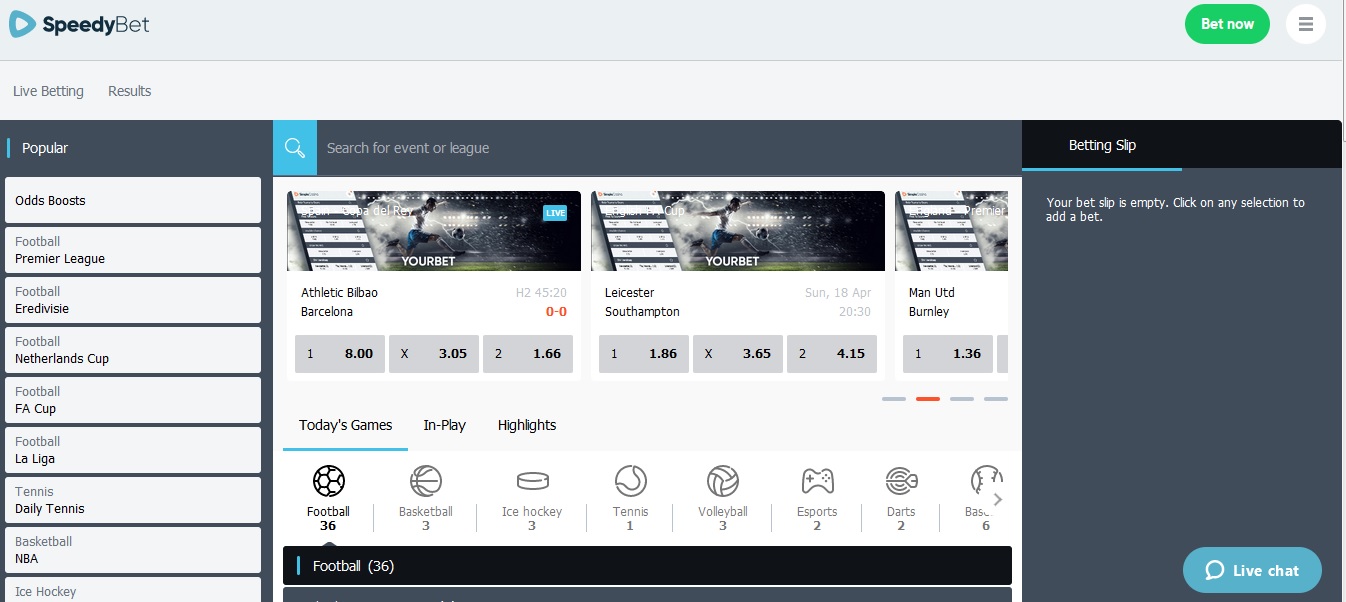Screen dimensions: 1346x602
Task: Open FA Cup in sidebar
Action: pos(133,400)
